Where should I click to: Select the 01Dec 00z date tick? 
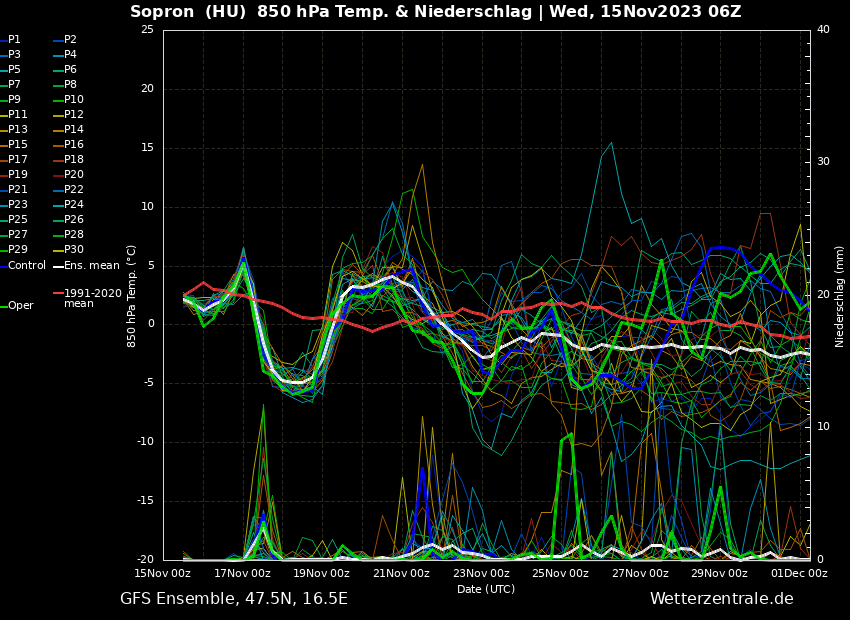click(x=798, y=573)
